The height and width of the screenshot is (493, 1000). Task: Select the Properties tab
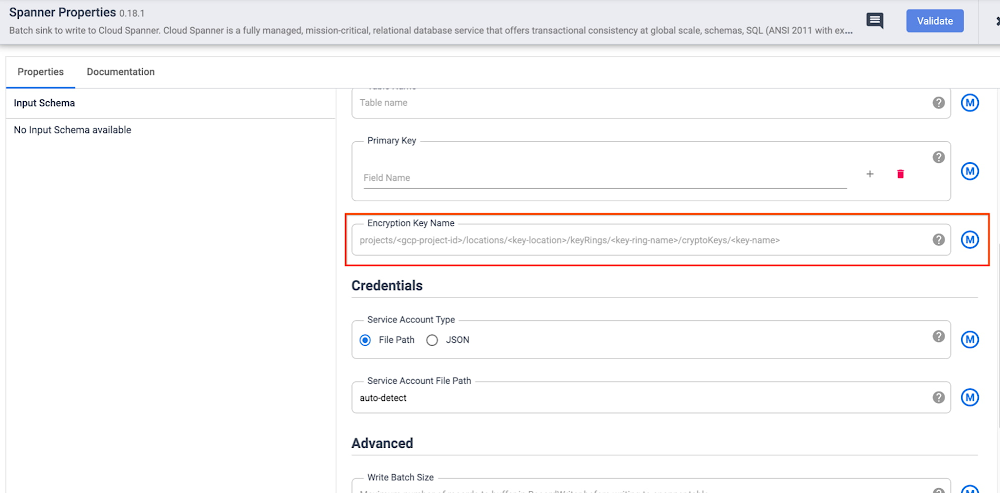[x=40, y=72]
